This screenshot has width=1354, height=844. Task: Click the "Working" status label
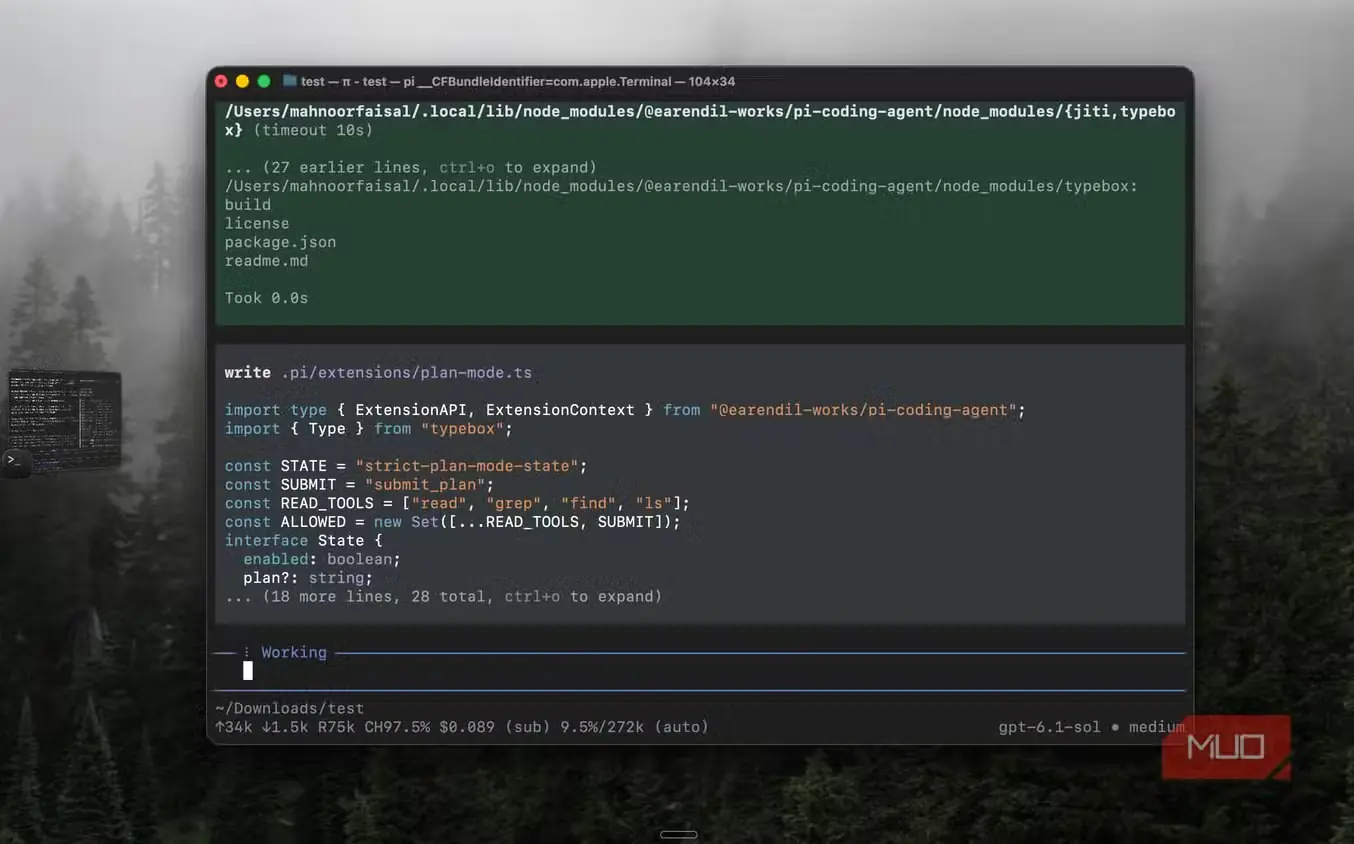coord(294,652)
